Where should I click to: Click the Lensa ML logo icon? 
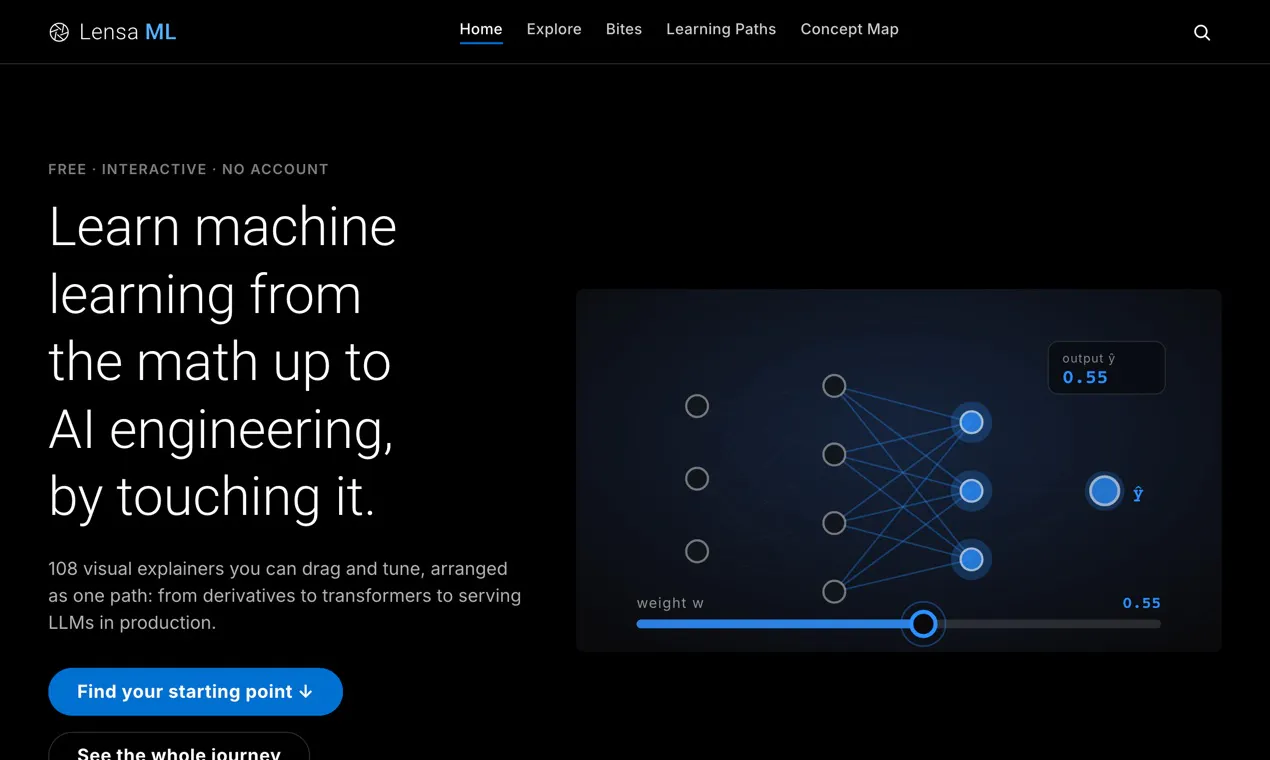click(59, 32)
